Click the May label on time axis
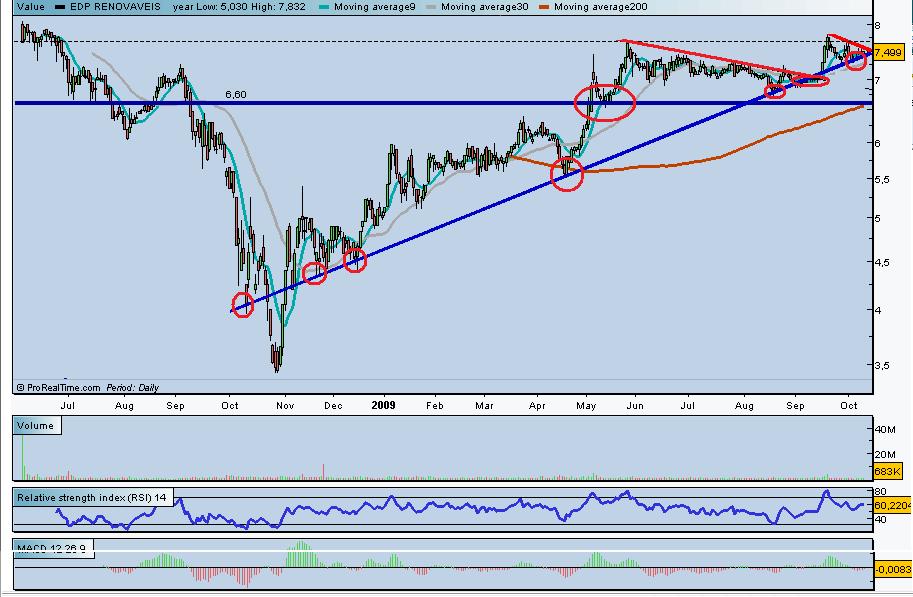 586,405
